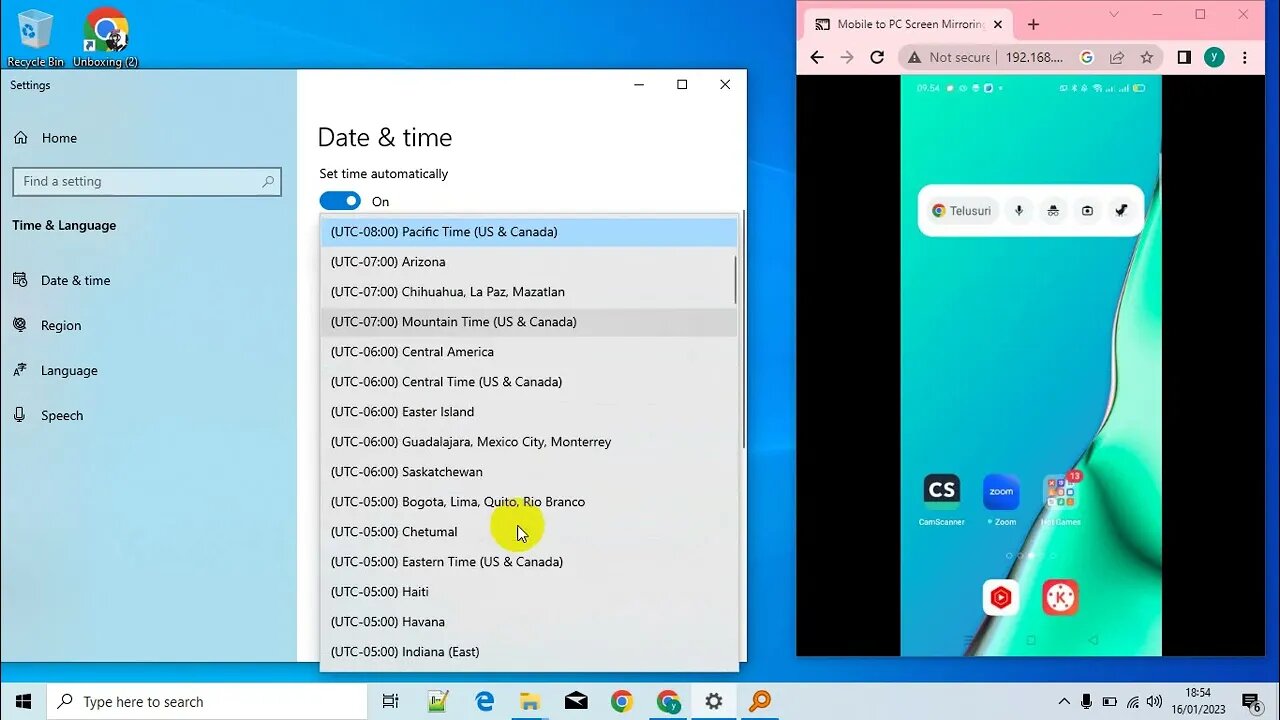The height and width of the screenshot is (720, 1280).
Task: Click the time zone list scrollbar thumb
Action: point(735,280)
